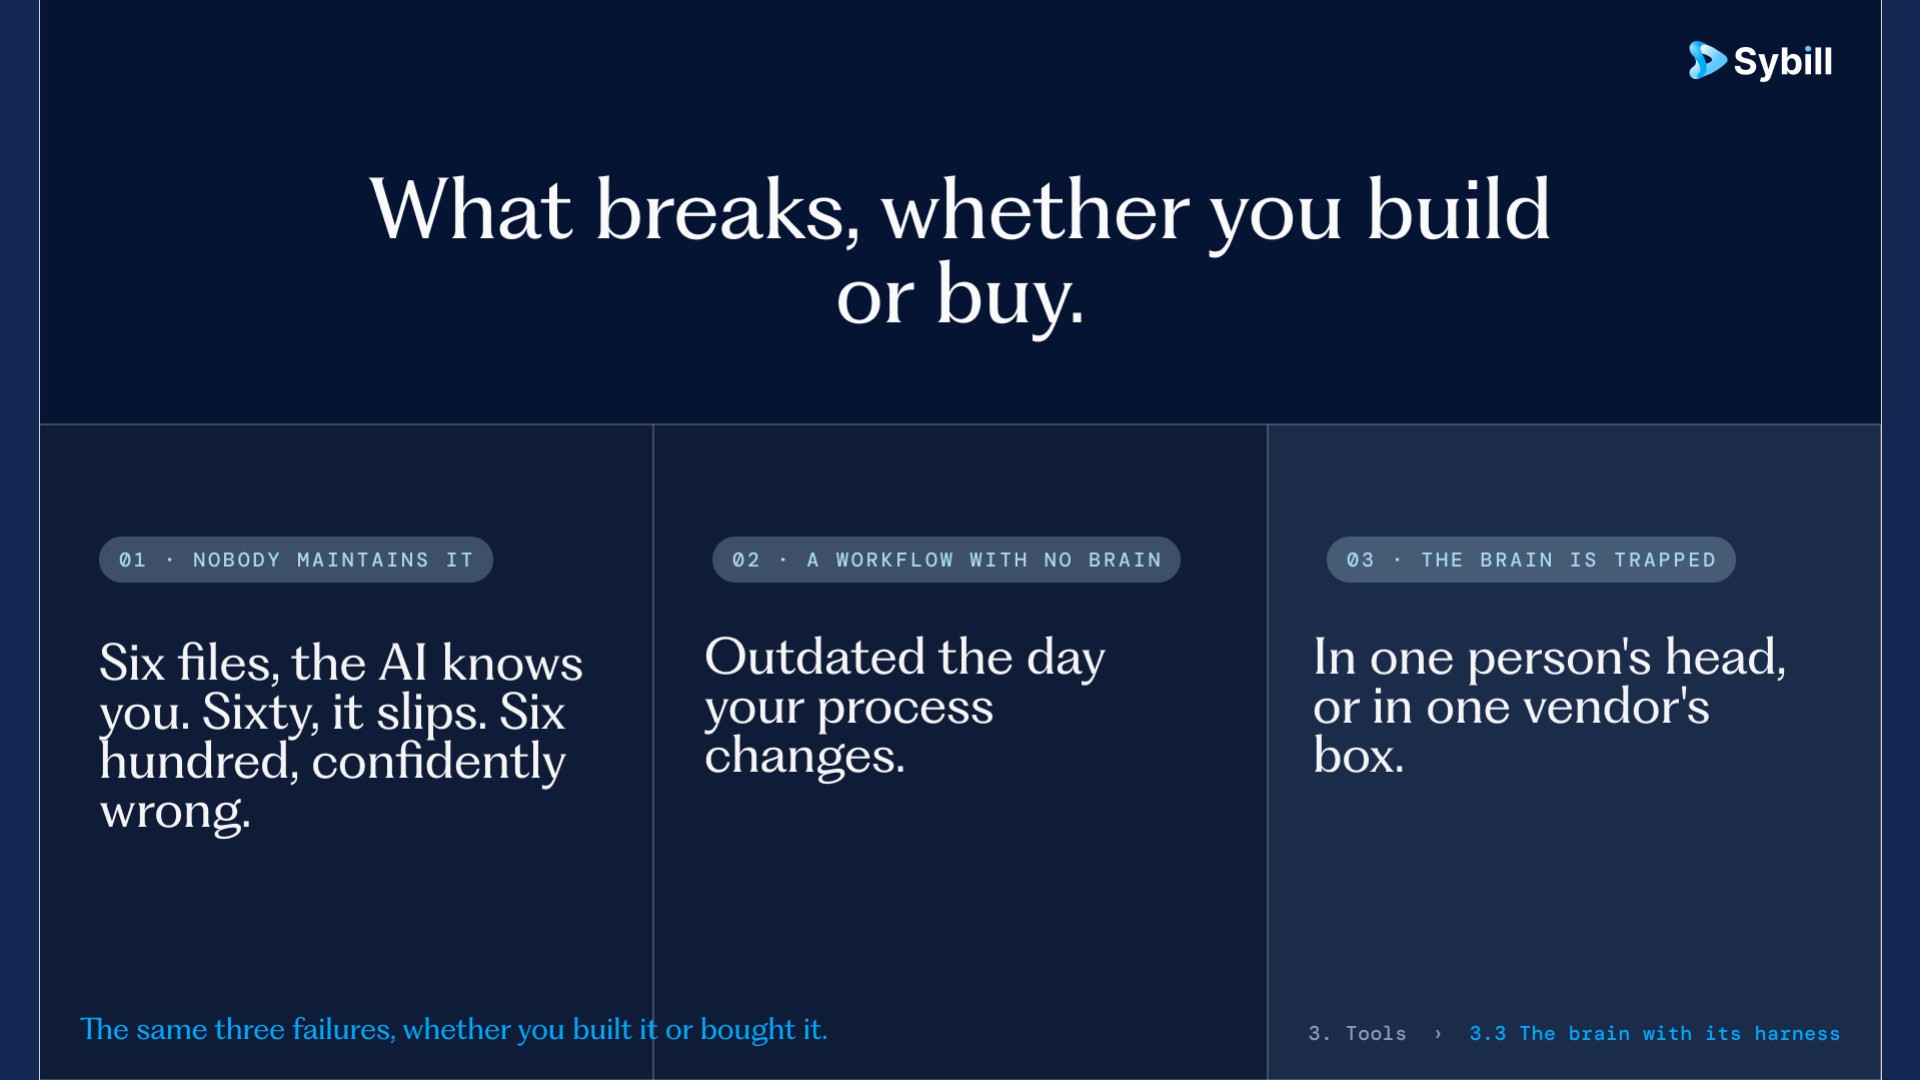
Task: Select the 03 The Brain Is Trapped pill
Action: [x=1531, y=560]
